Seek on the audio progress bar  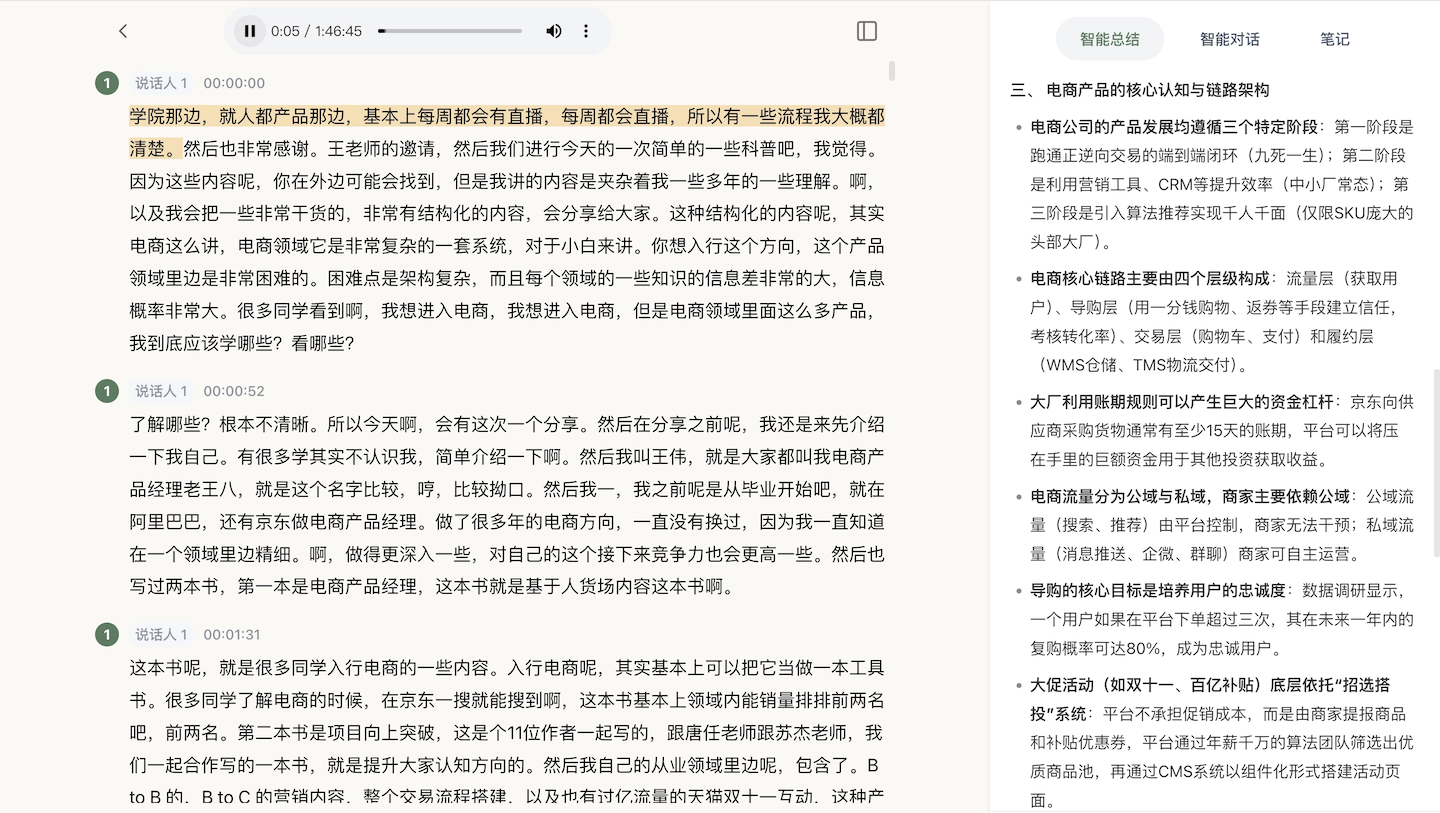(450, 31)
